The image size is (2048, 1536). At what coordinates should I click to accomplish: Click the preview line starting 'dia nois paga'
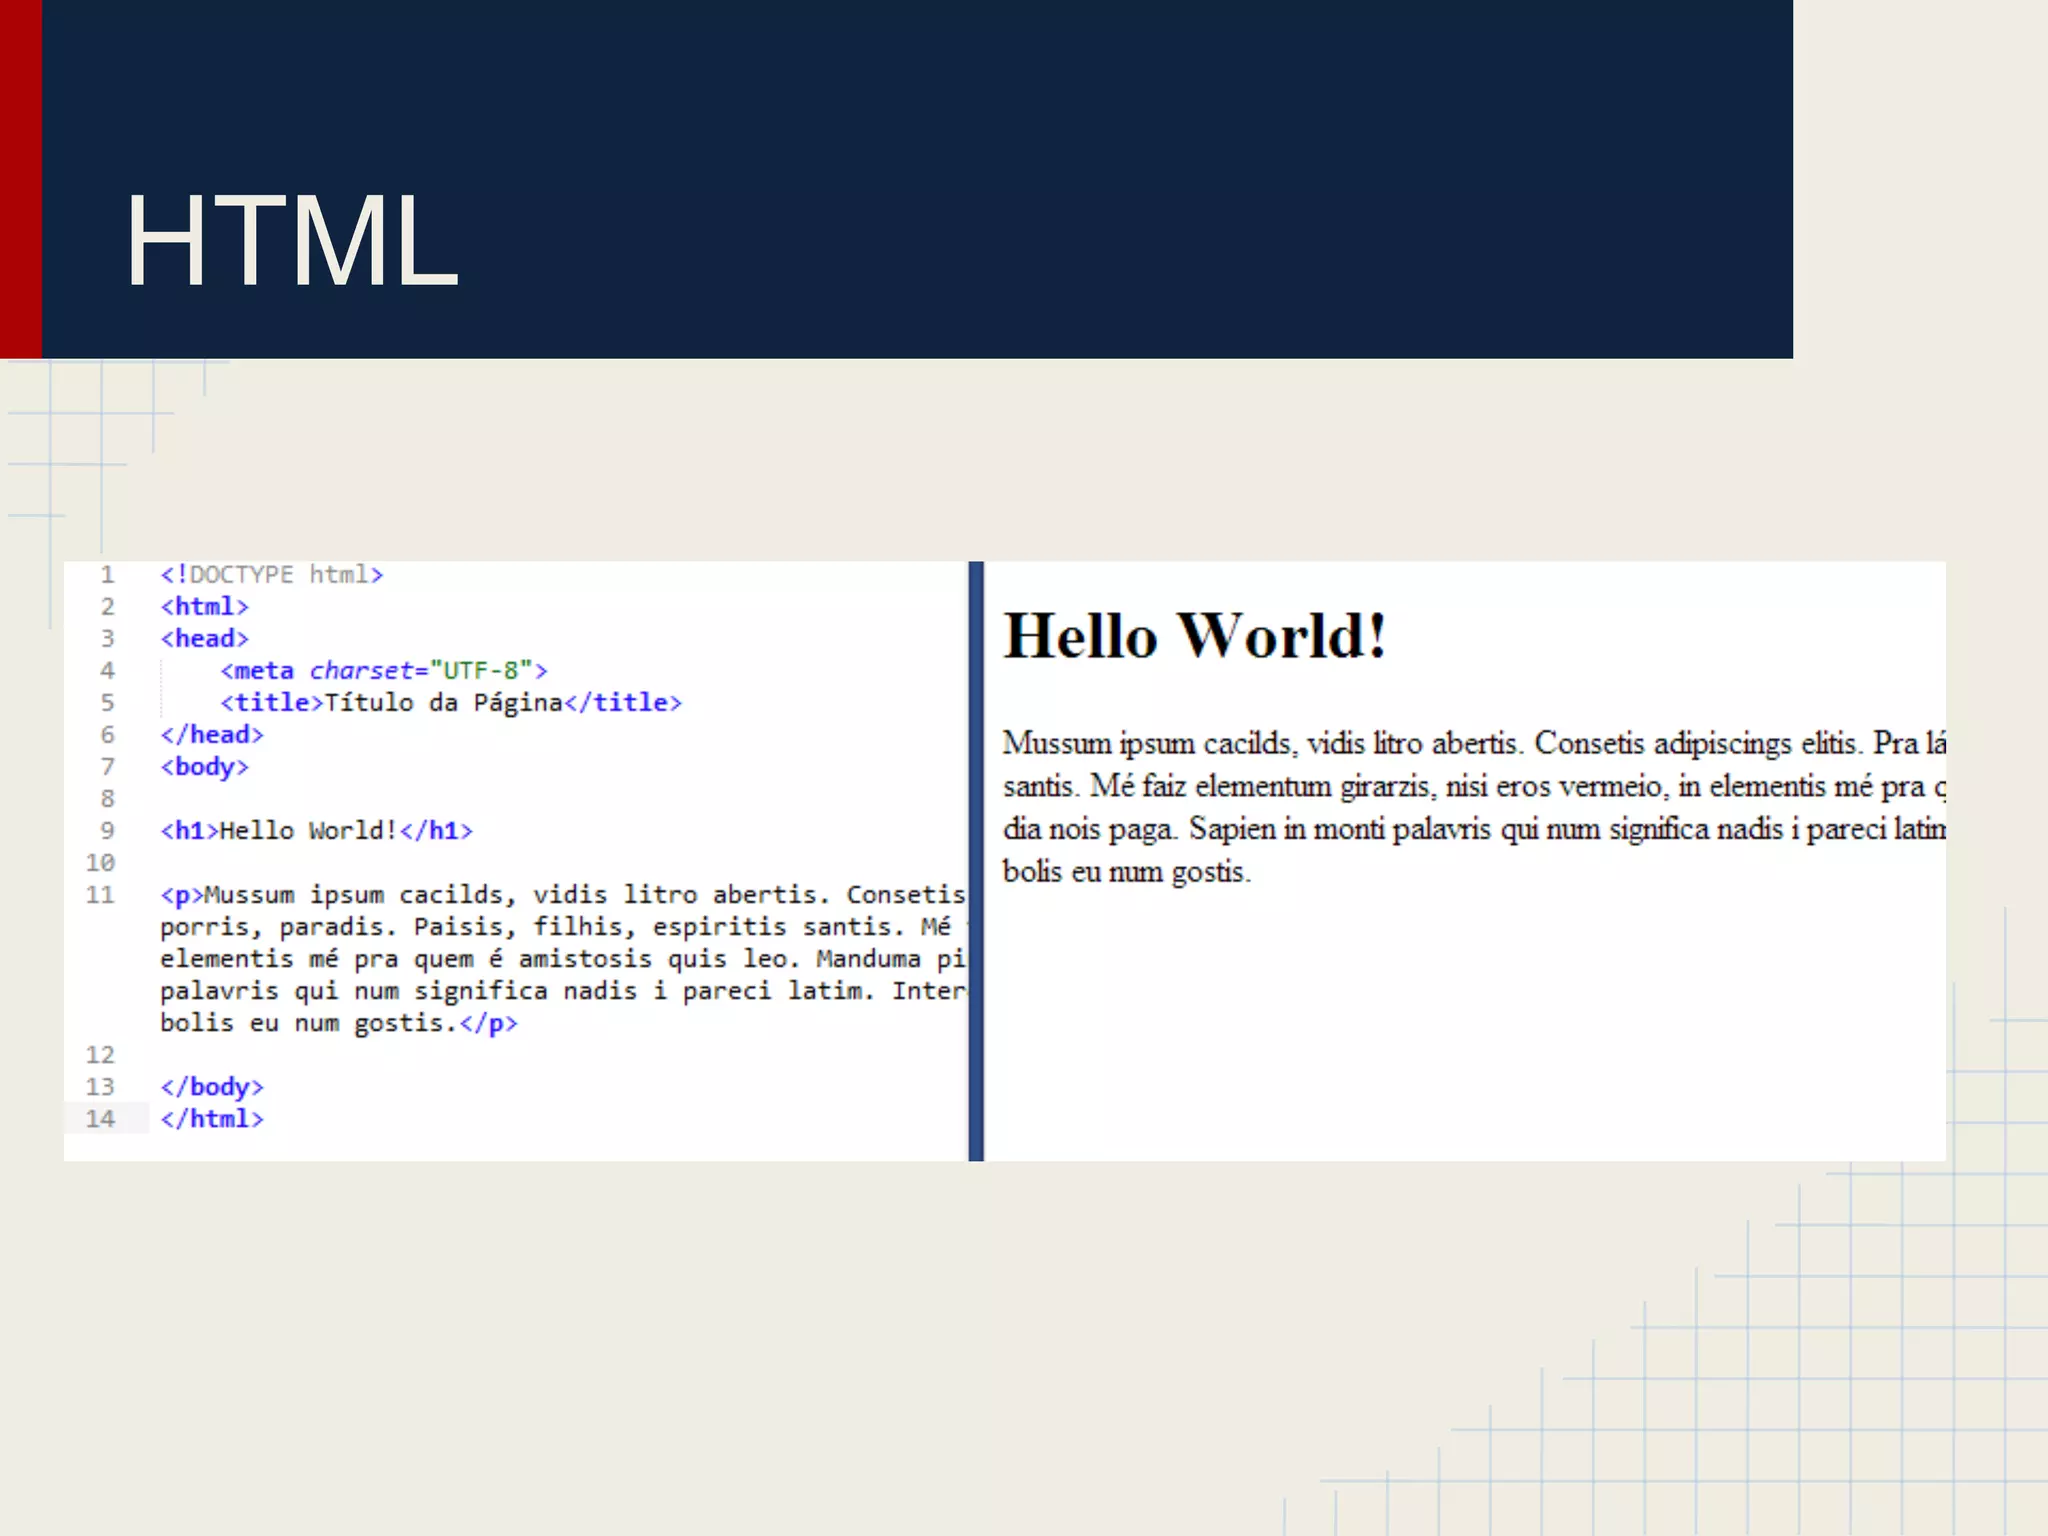coord(1474,829)
